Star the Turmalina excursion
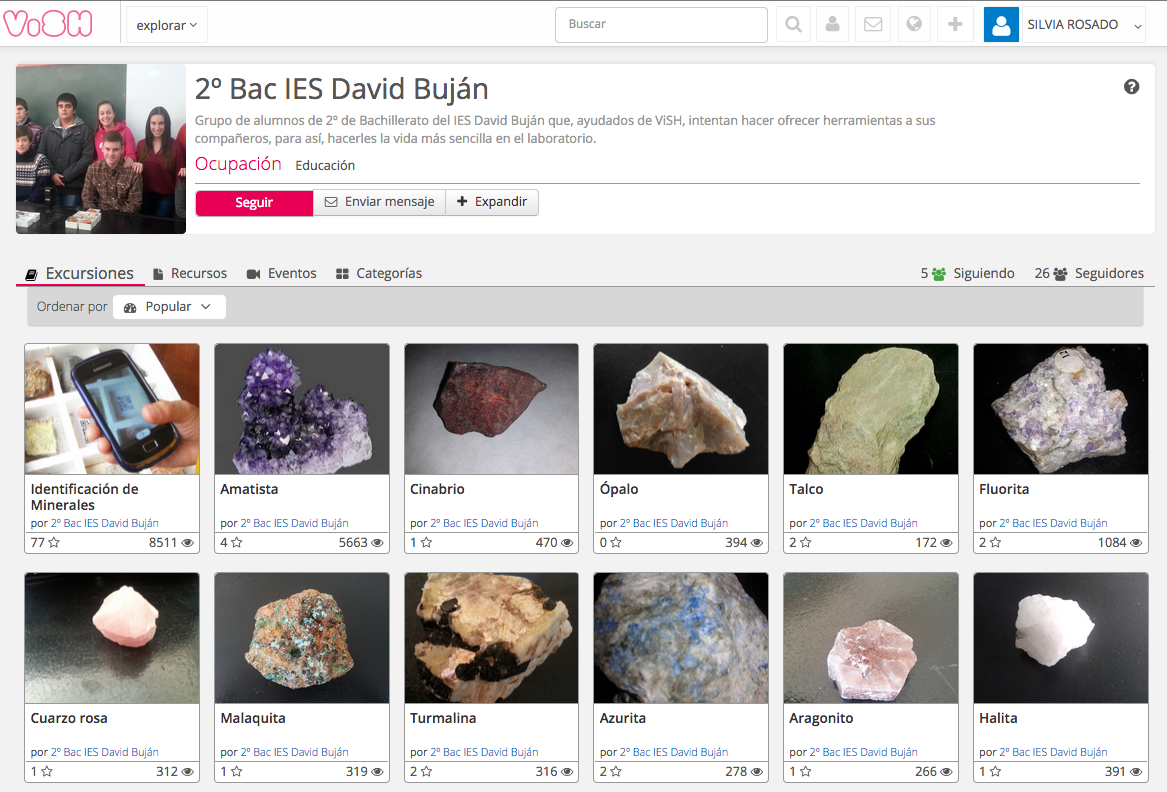The width and height of the screenshot is (1167, 792). [426, 771]
